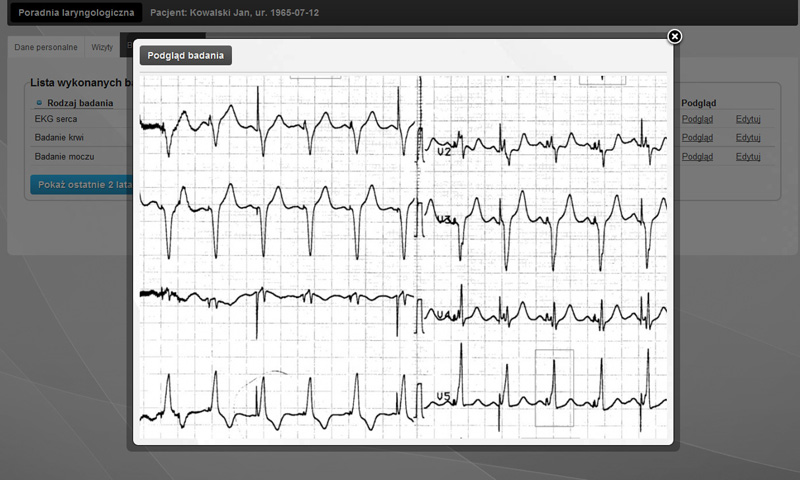The height and width of the screenshot is (480, 800).
Task: Click the EKG scan image preview
Action: point(403,257)
